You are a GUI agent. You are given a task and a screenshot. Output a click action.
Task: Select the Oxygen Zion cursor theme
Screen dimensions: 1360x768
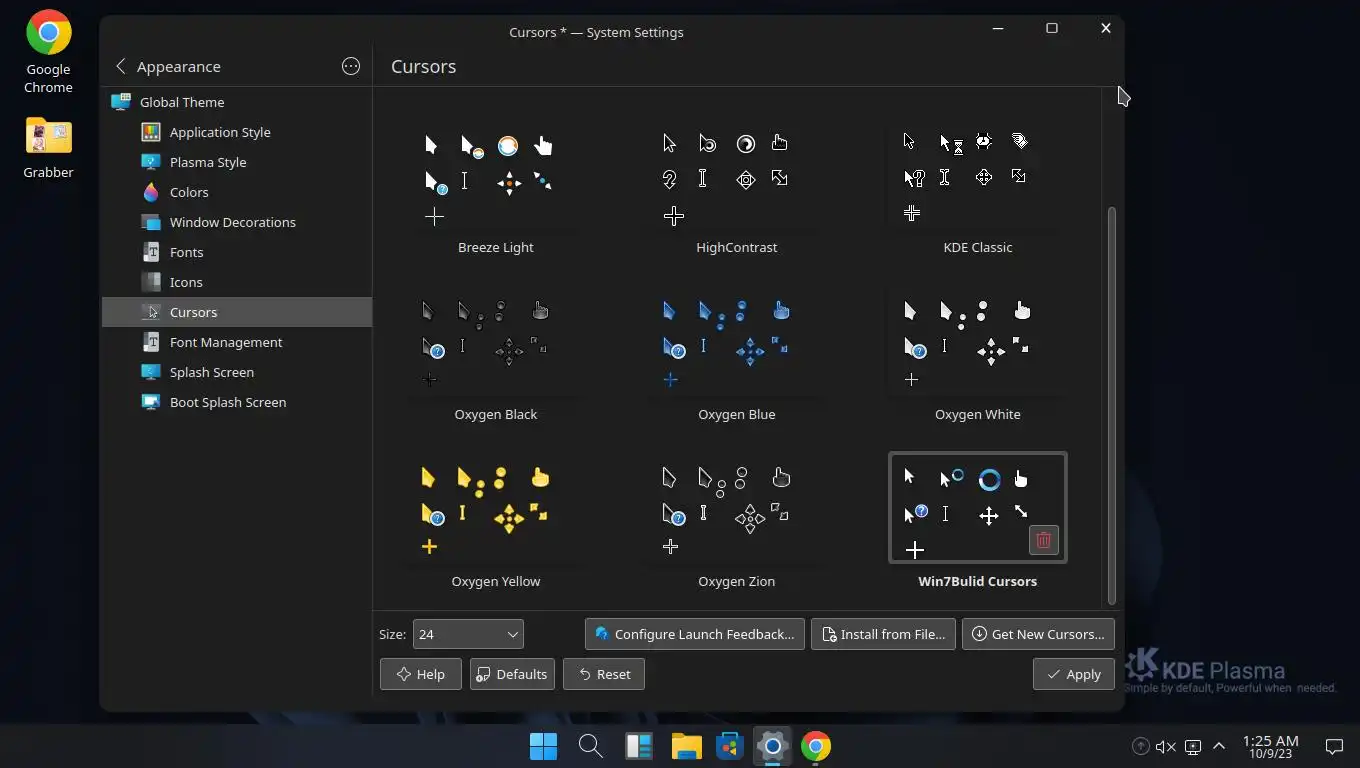(x=737, y=524)
